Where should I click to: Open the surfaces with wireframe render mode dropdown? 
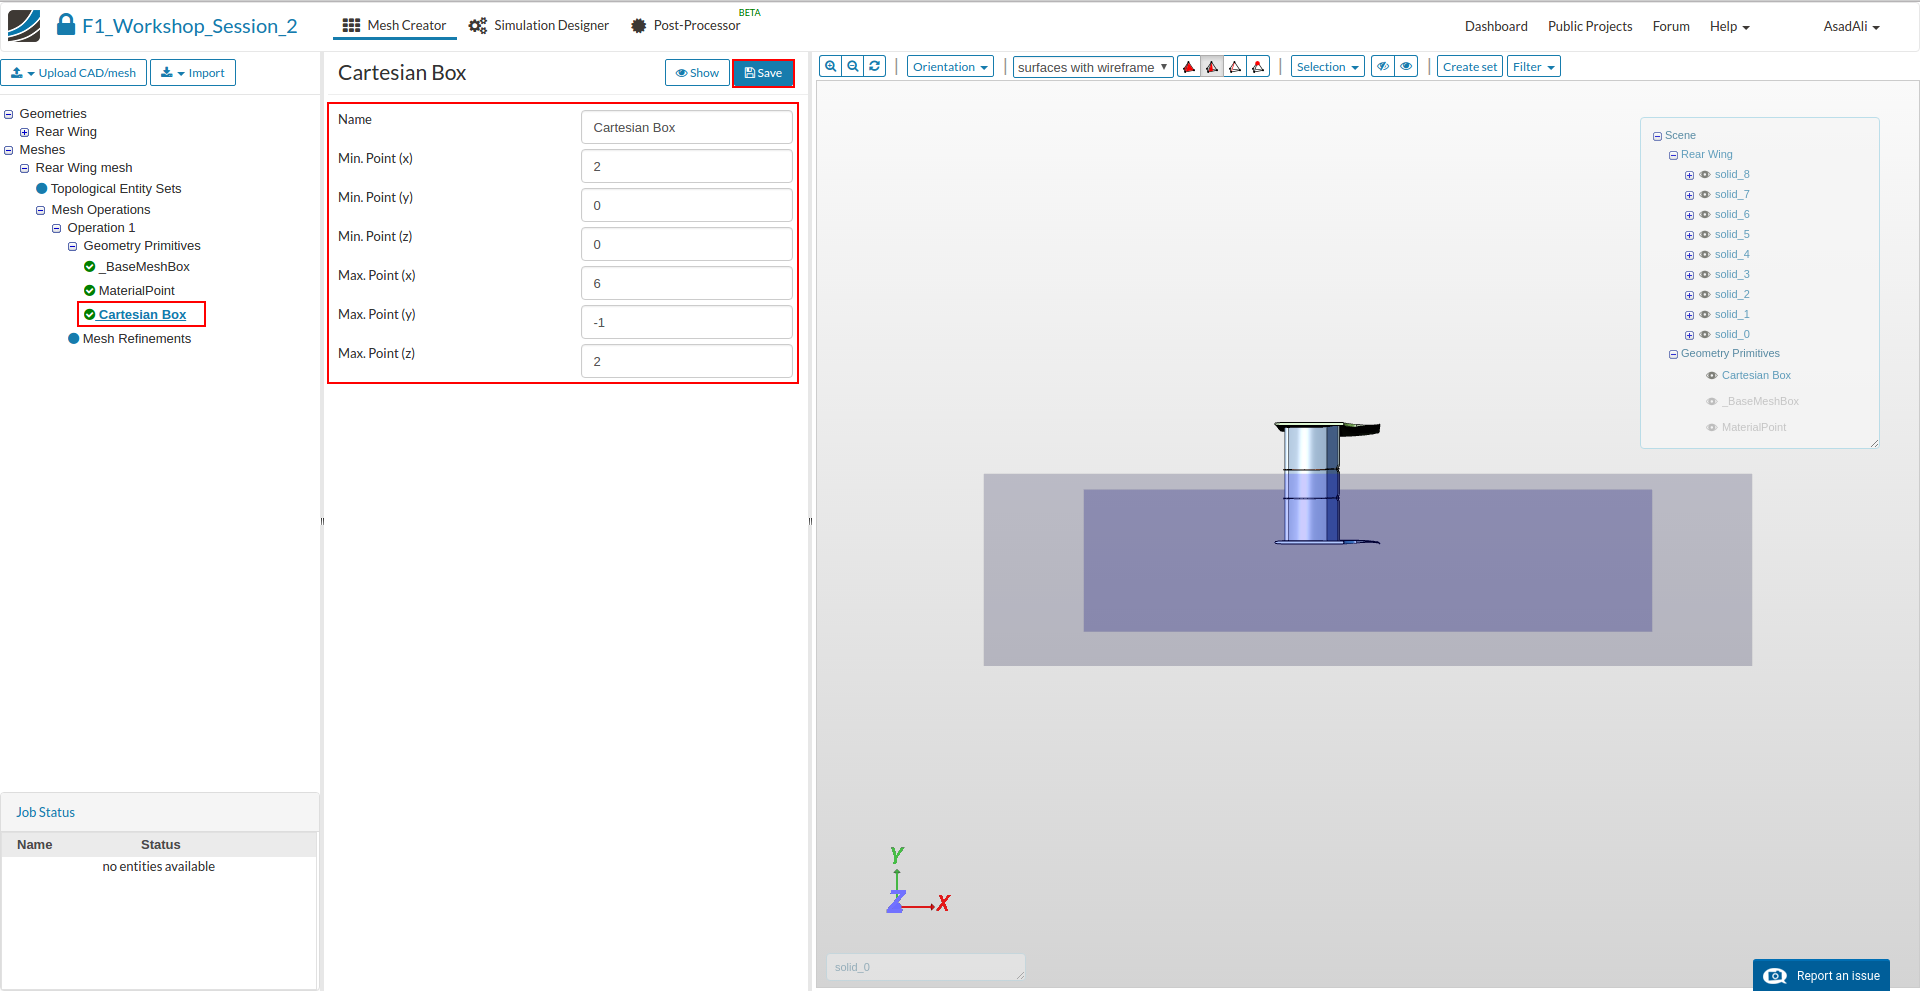tap(1092, 67)
